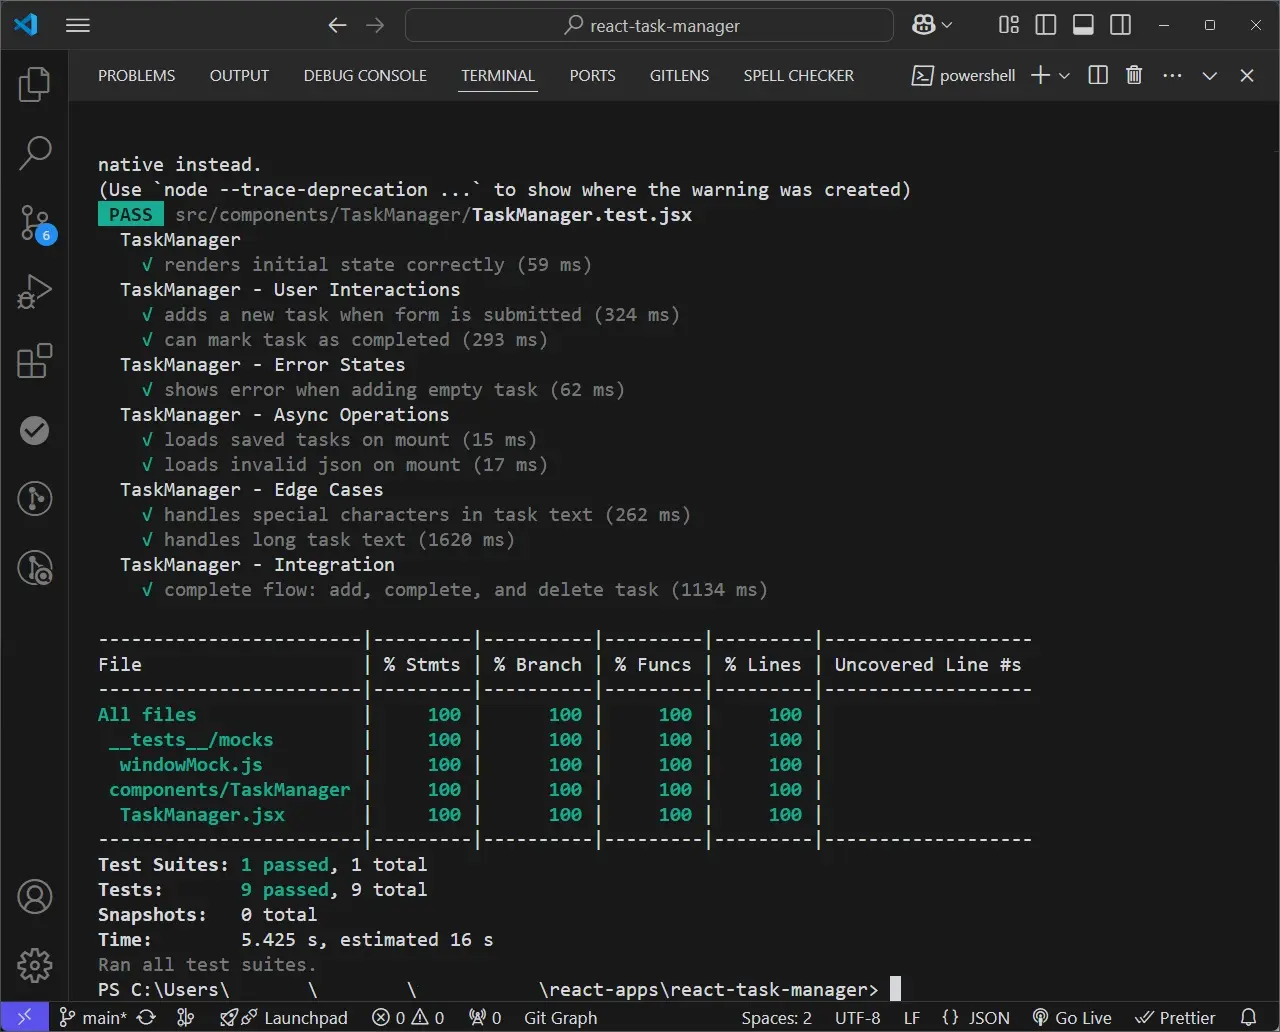This screenshot has width=1280, height=1032.
Task: Click the TaskManager.test.jsx file path in the terminal
Action: pyautogui.click(x=433, y=214)
